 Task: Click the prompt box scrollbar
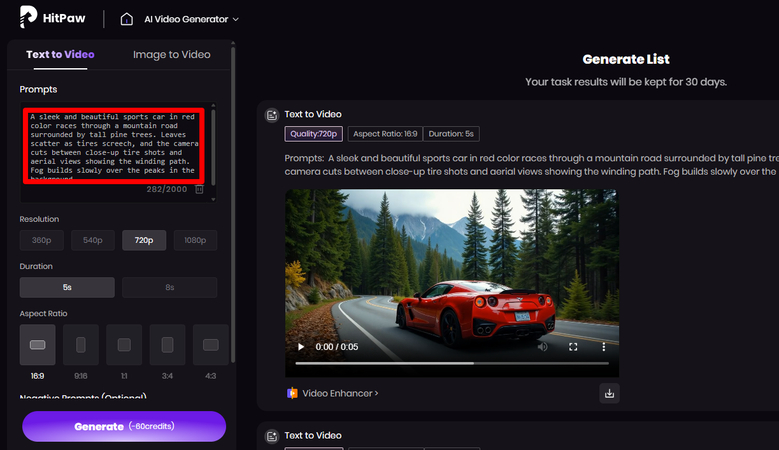click(x=213, y=147)
